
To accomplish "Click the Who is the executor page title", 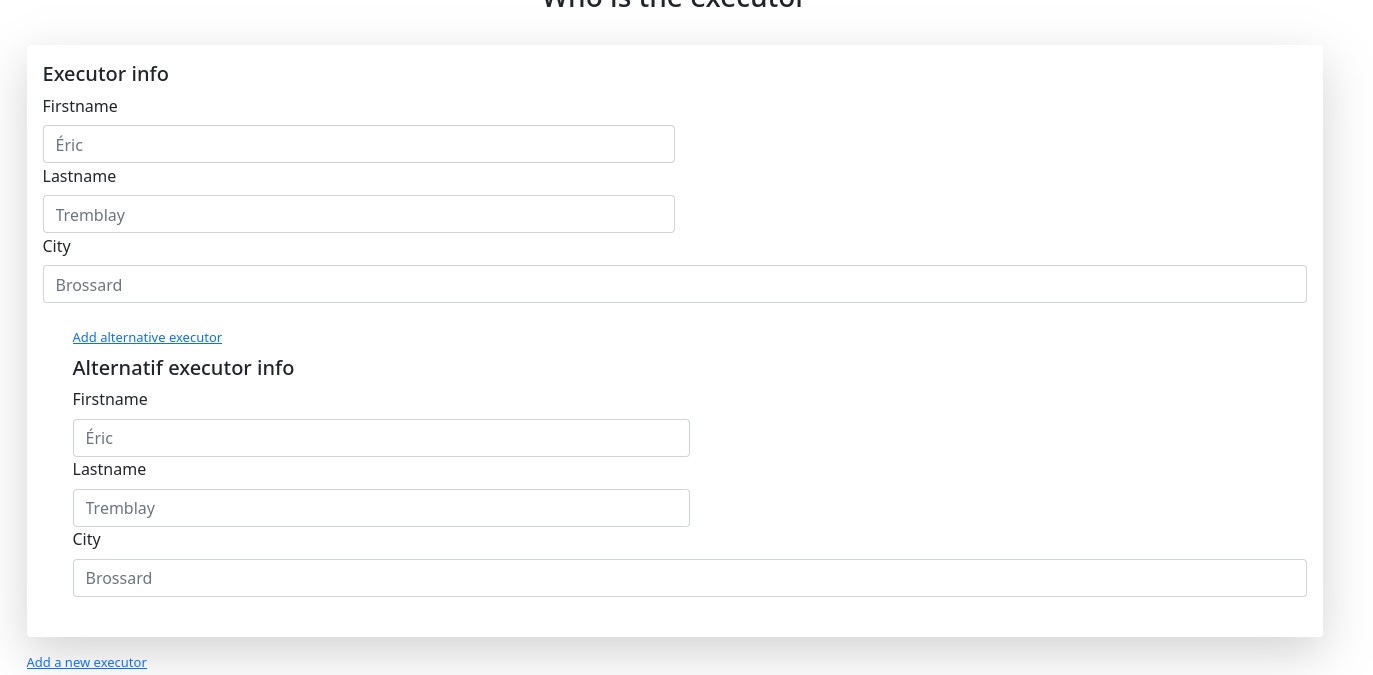I will (x=673, y=4).
